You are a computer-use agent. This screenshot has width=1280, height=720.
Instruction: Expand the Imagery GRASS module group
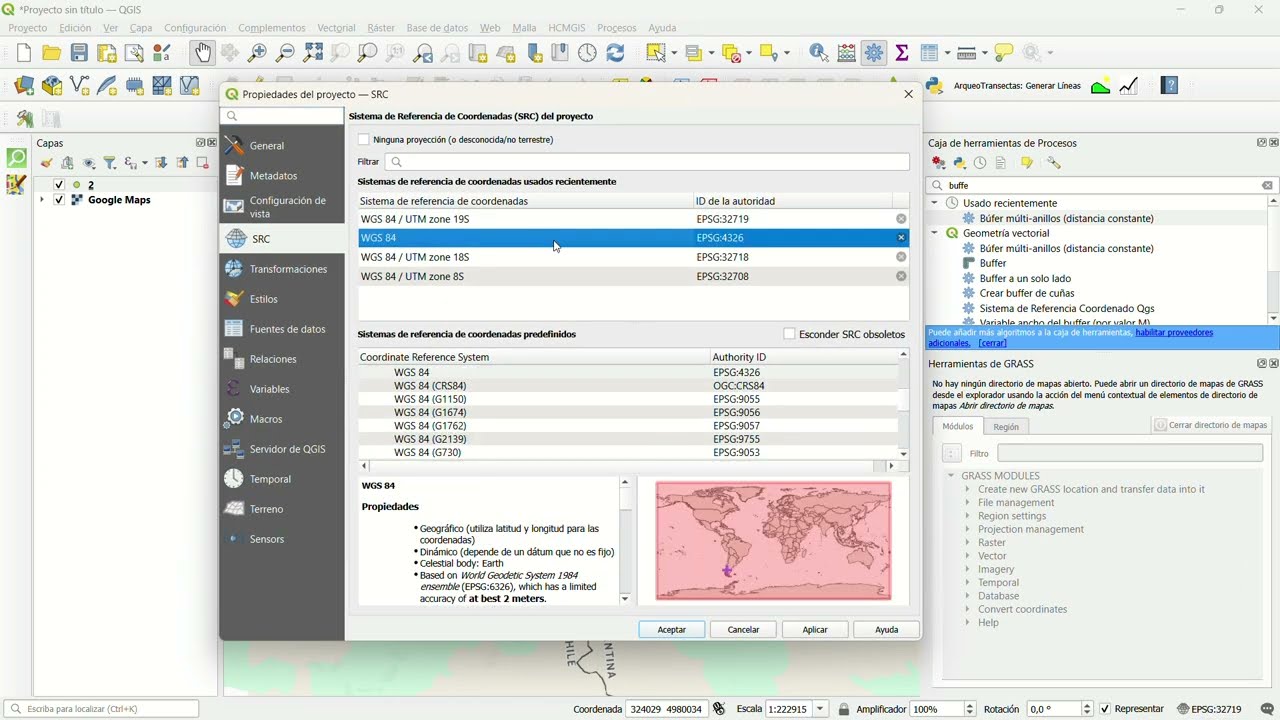pos(968,569)
